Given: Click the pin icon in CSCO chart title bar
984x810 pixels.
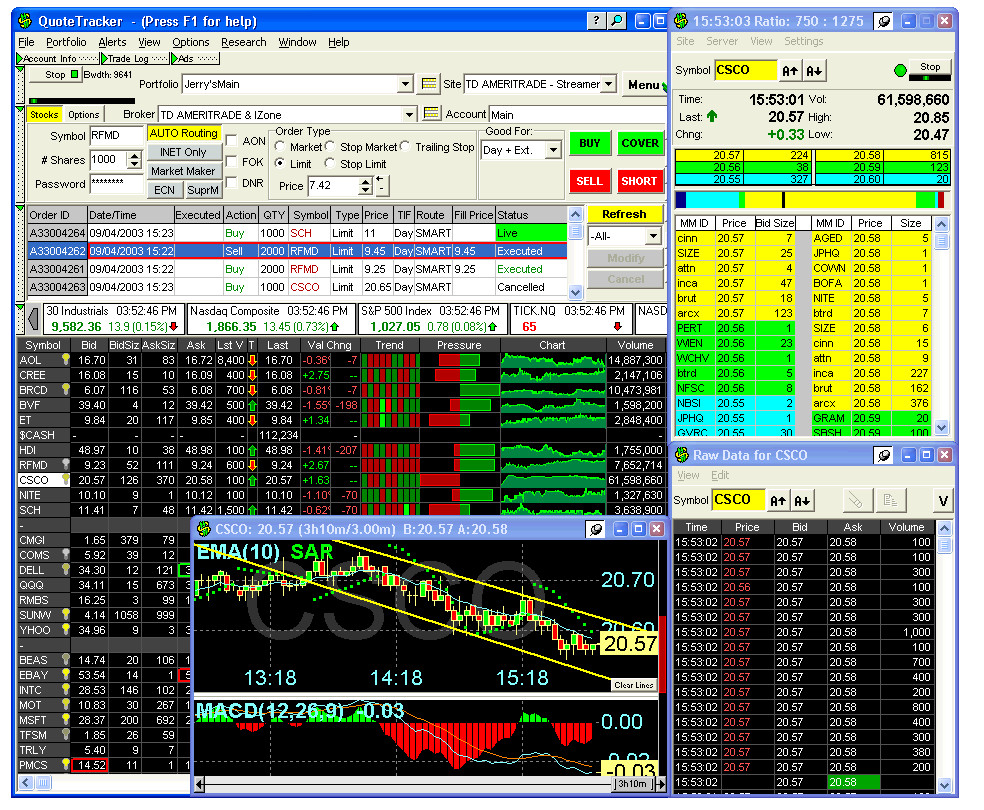Looking at the screenshot, I should click(596, 529).
